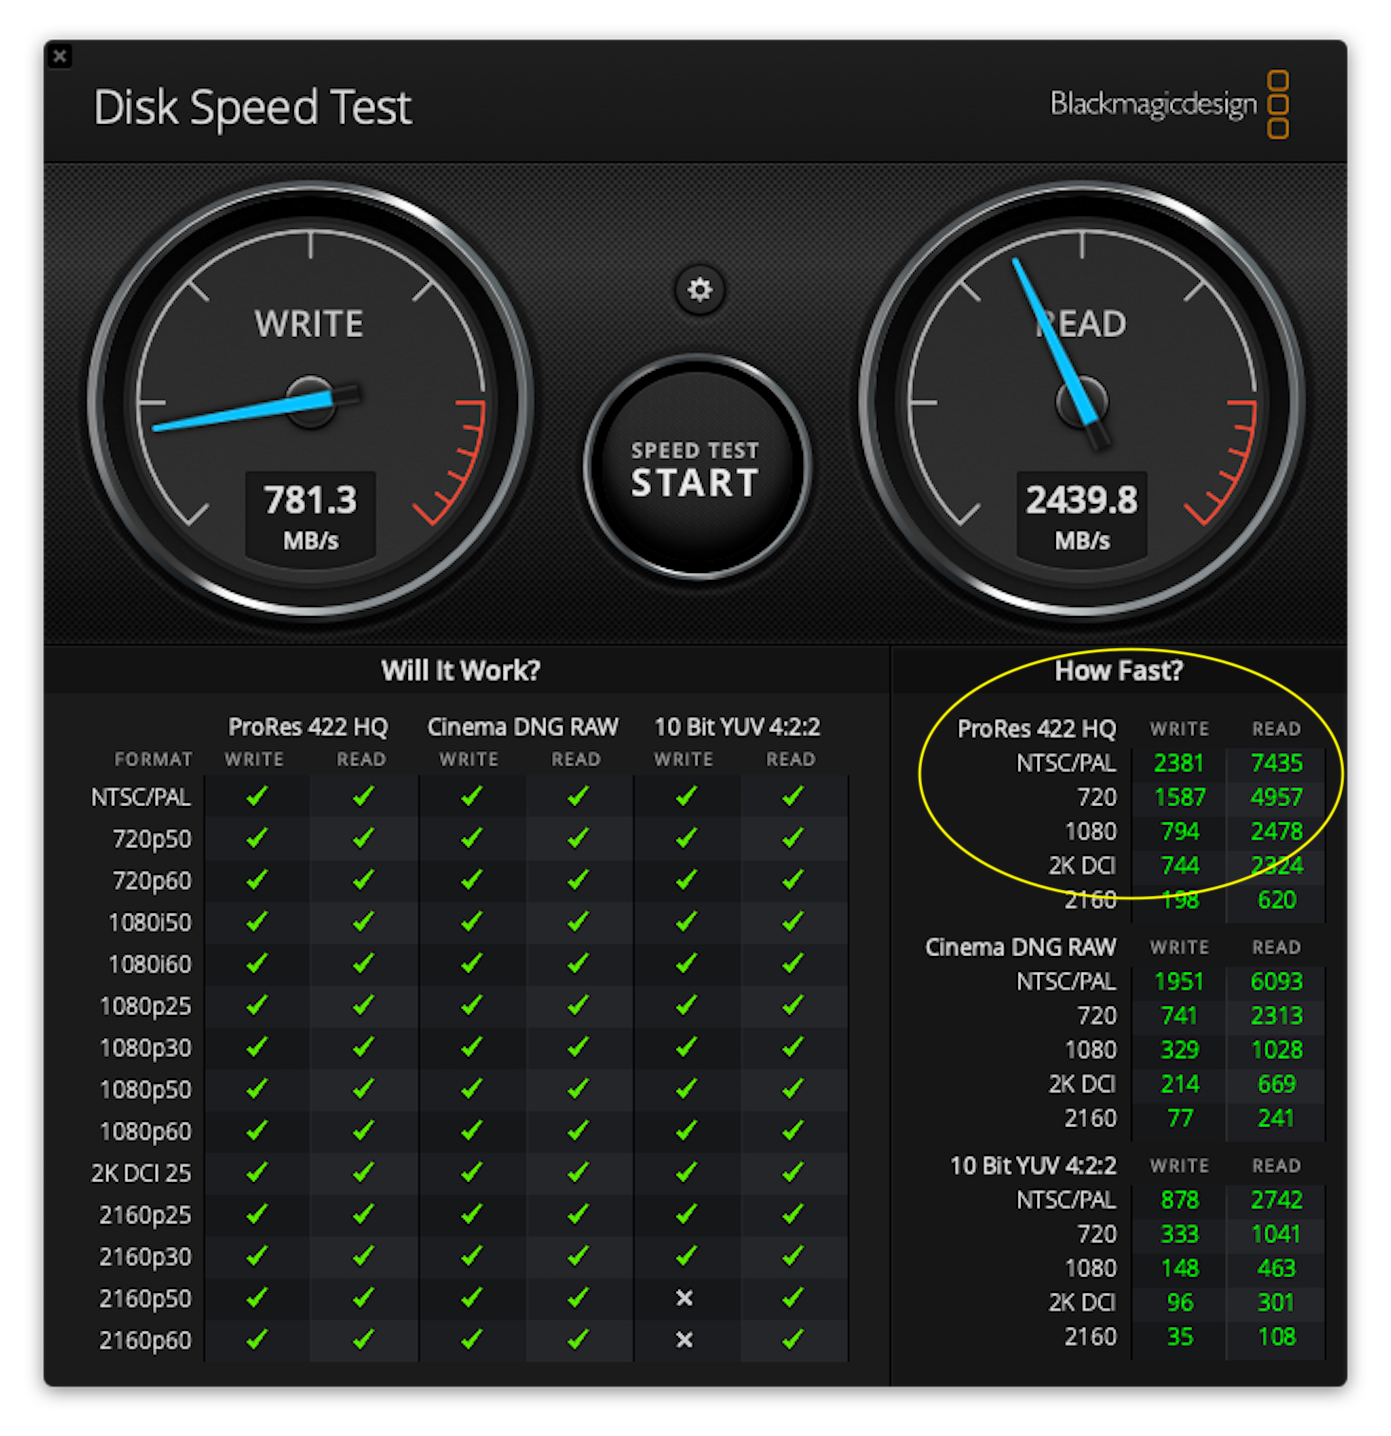The height and width of the screenshot is (1436, 1391).
Task: Click Cinema DNG 2160 write value 77
Action: point(1180,1117)
